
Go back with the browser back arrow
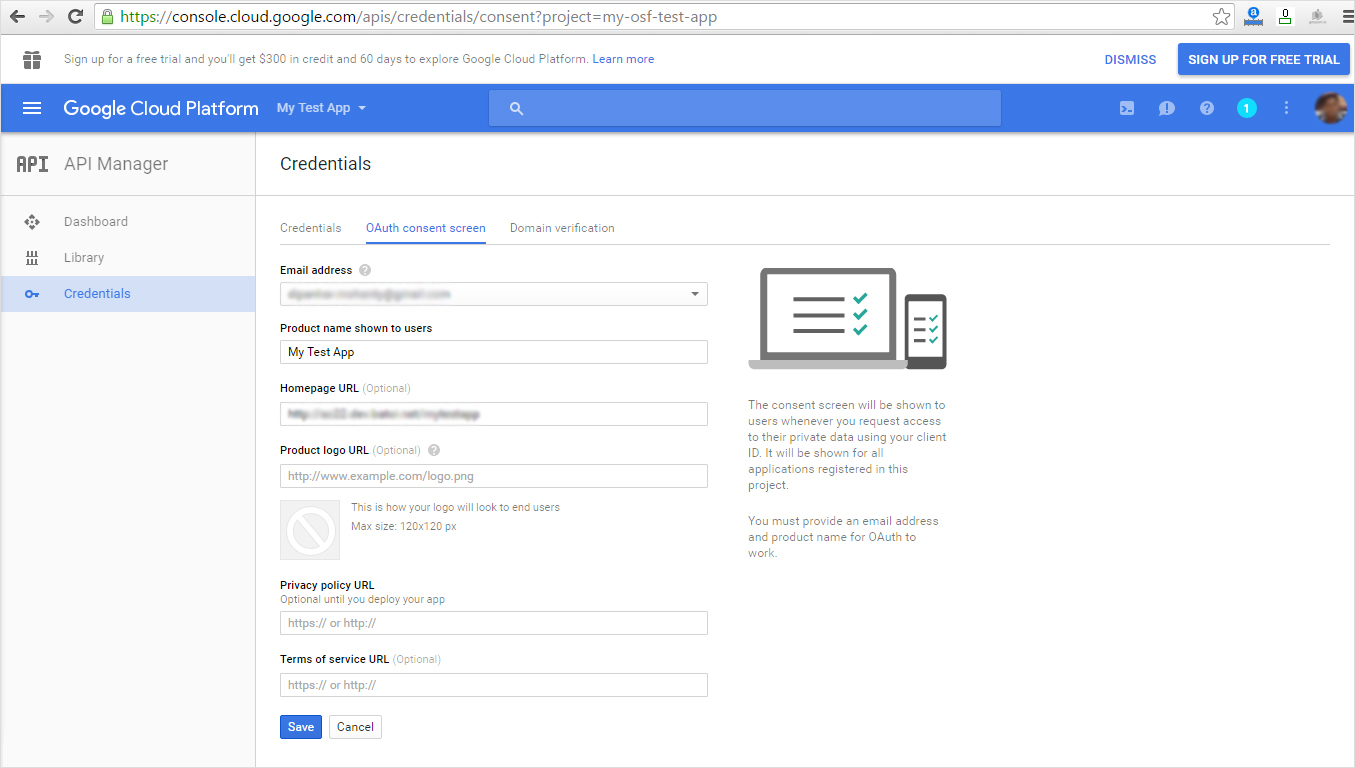tap(17, 17)
